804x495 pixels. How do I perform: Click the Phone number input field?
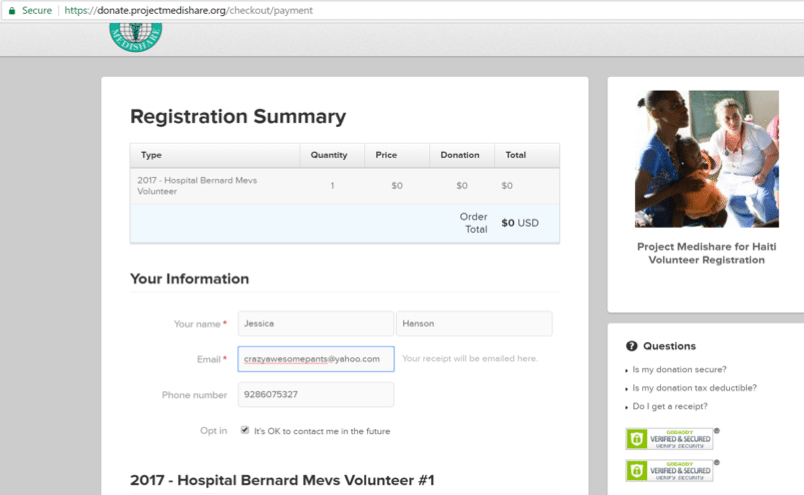(x=316, y=394)
